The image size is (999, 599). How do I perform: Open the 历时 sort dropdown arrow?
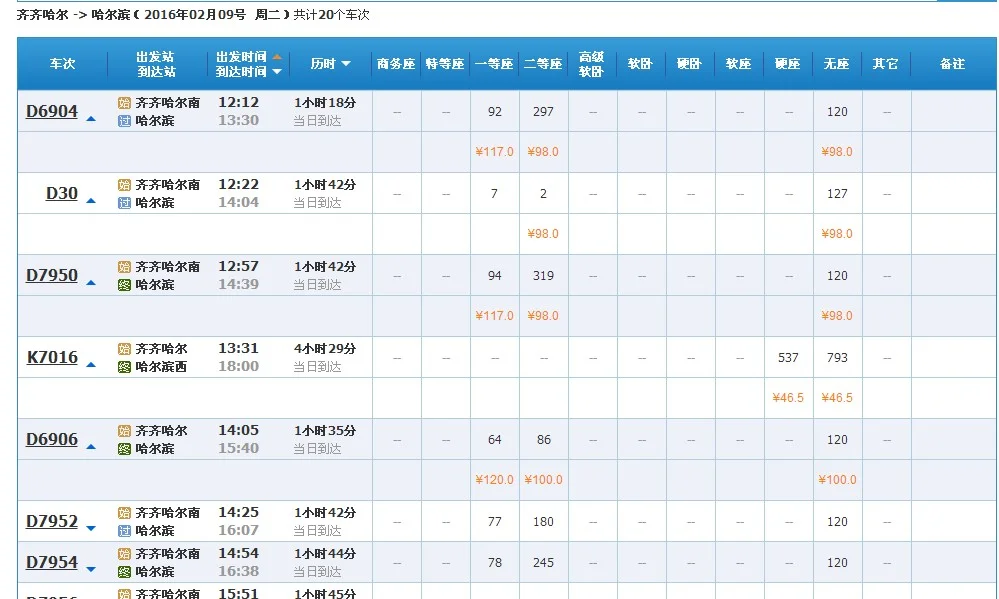346,64
